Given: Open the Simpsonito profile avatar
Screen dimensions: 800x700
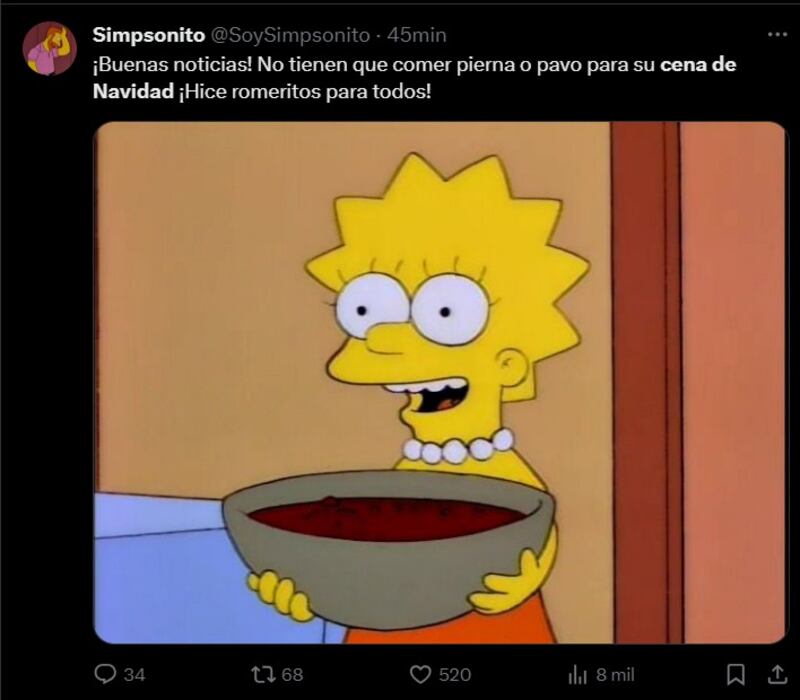Looking at the screenshot, I should pos(49,48).
